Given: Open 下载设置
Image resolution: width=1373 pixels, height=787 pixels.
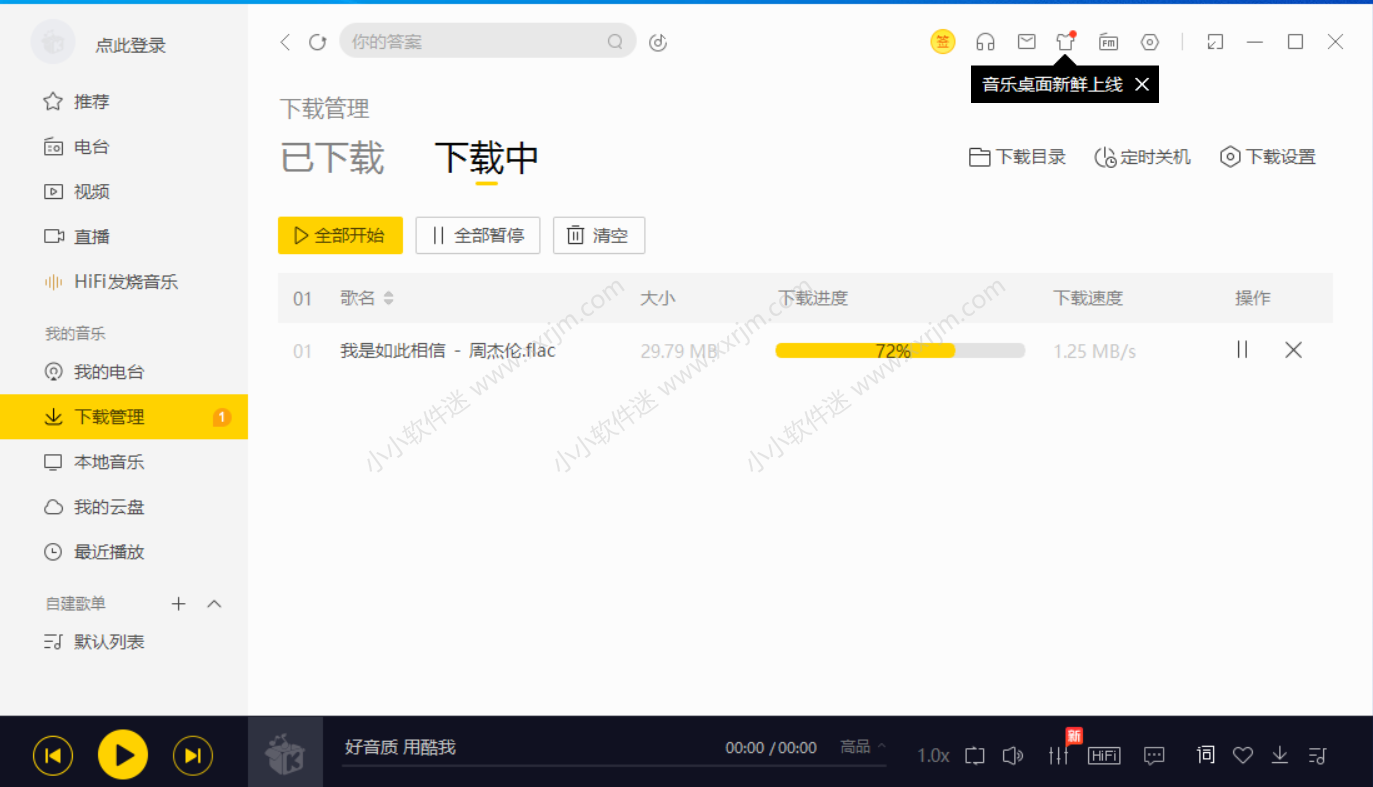Looking at the screenshot, I should coord(1267,157).
